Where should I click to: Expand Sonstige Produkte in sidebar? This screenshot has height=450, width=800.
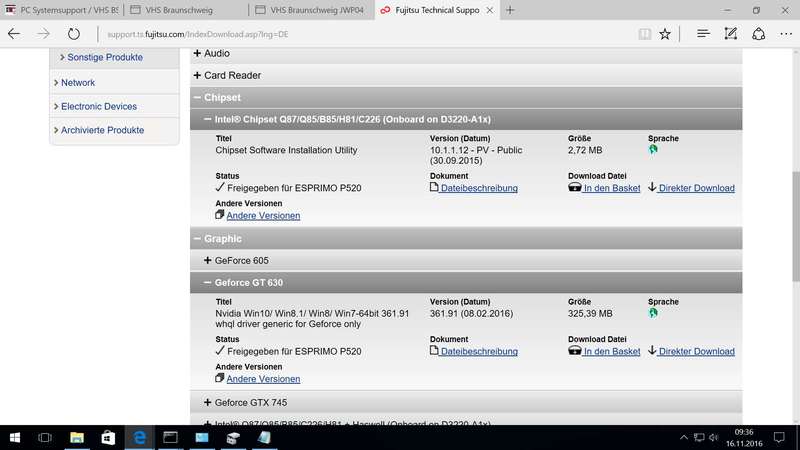[x=105, y=57]
